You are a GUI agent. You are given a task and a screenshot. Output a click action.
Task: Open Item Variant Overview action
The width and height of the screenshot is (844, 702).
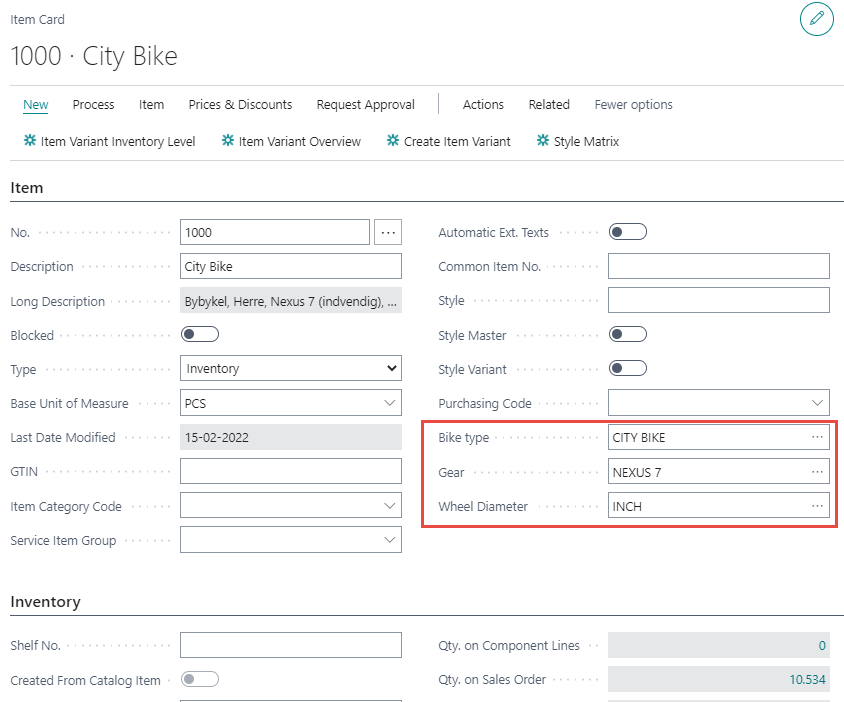point(291,142)
